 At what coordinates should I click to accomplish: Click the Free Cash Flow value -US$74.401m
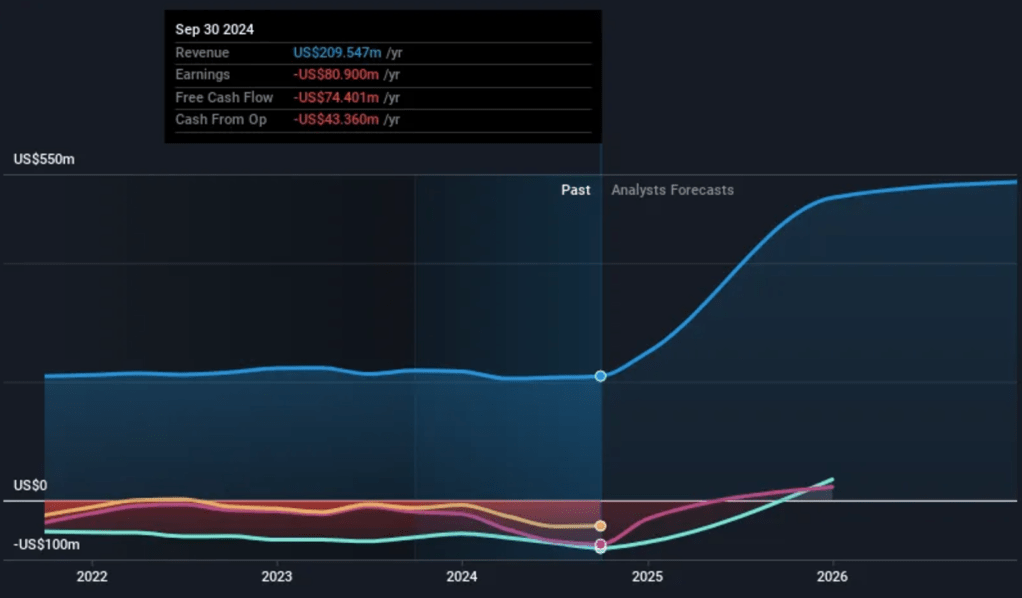pyautogui.click(x=337, y=97)
